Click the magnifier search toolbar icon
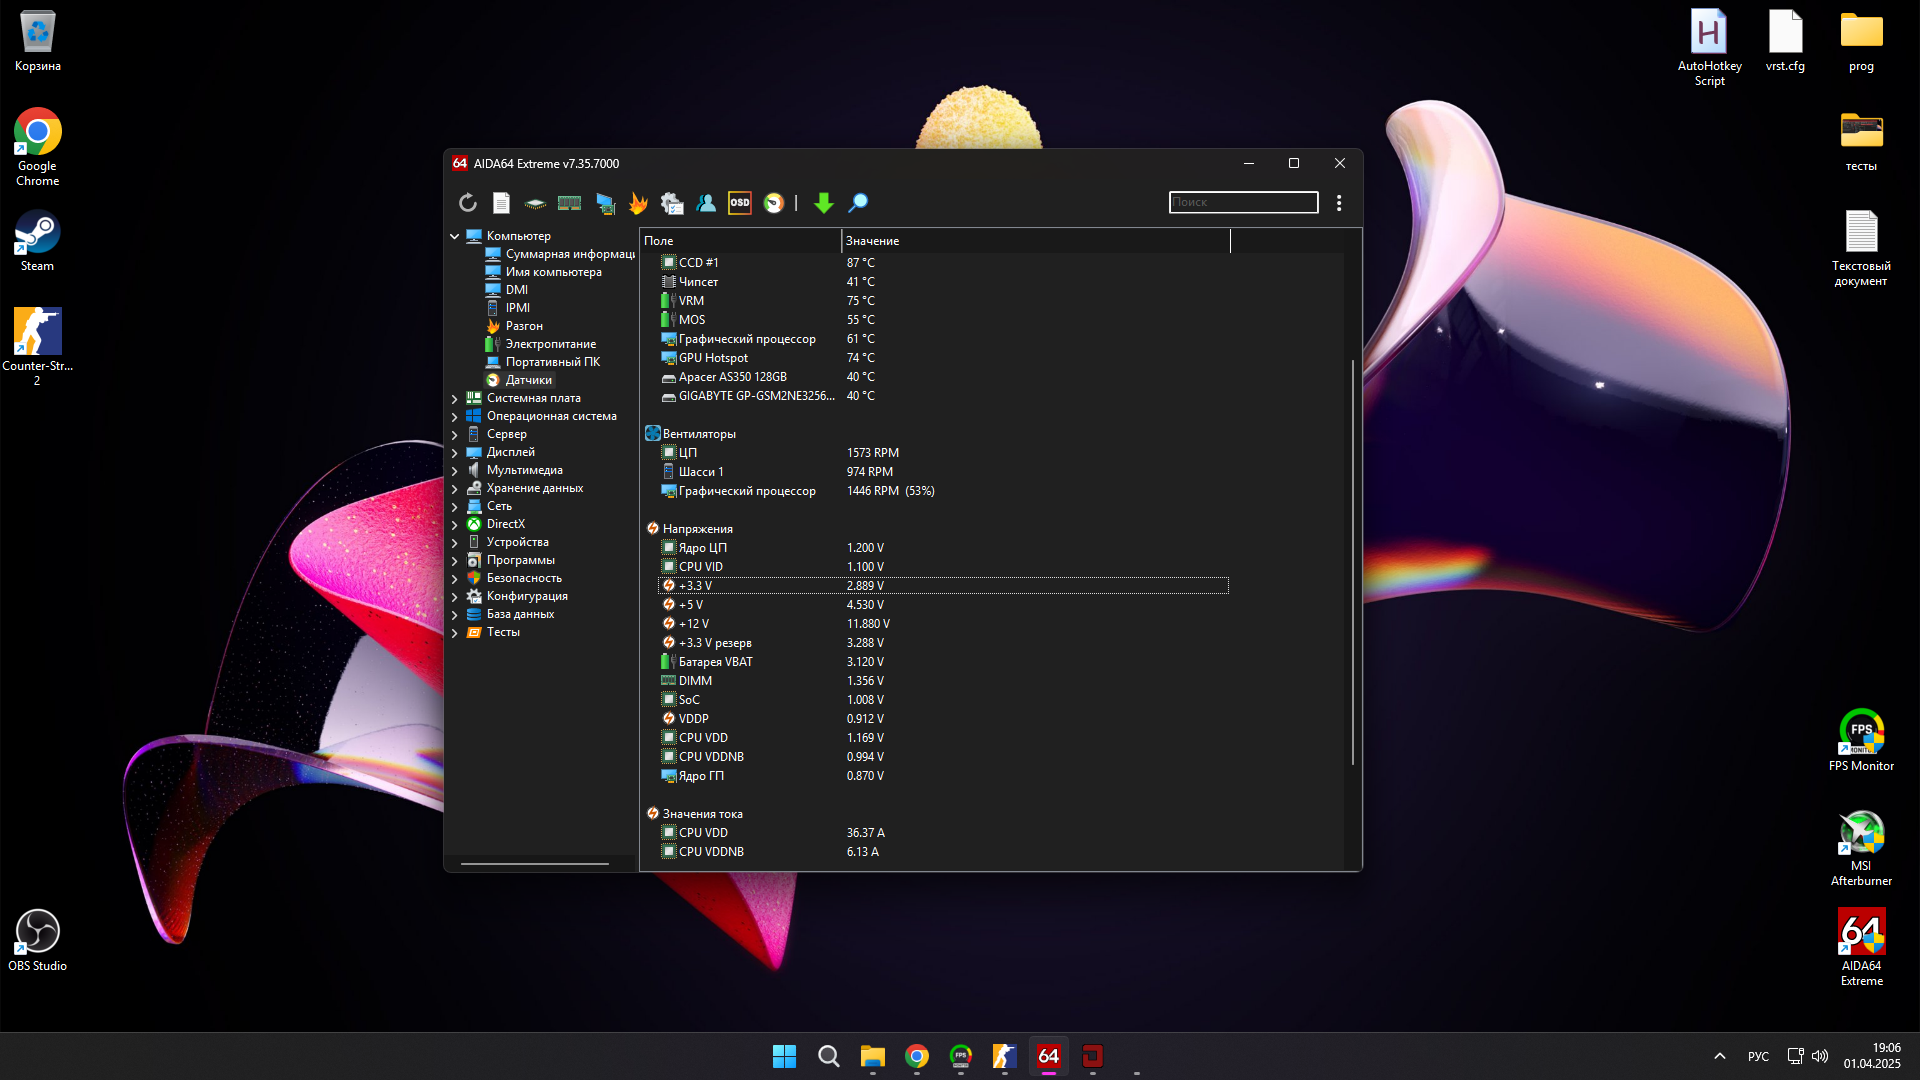 pos(858,203)
